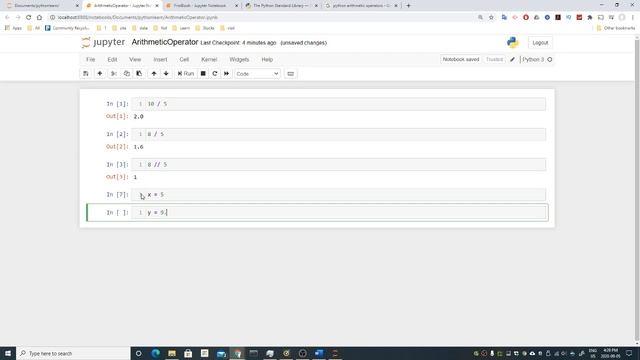
Task: Open the command palette keyboard icon
Action: pos(291,74)
